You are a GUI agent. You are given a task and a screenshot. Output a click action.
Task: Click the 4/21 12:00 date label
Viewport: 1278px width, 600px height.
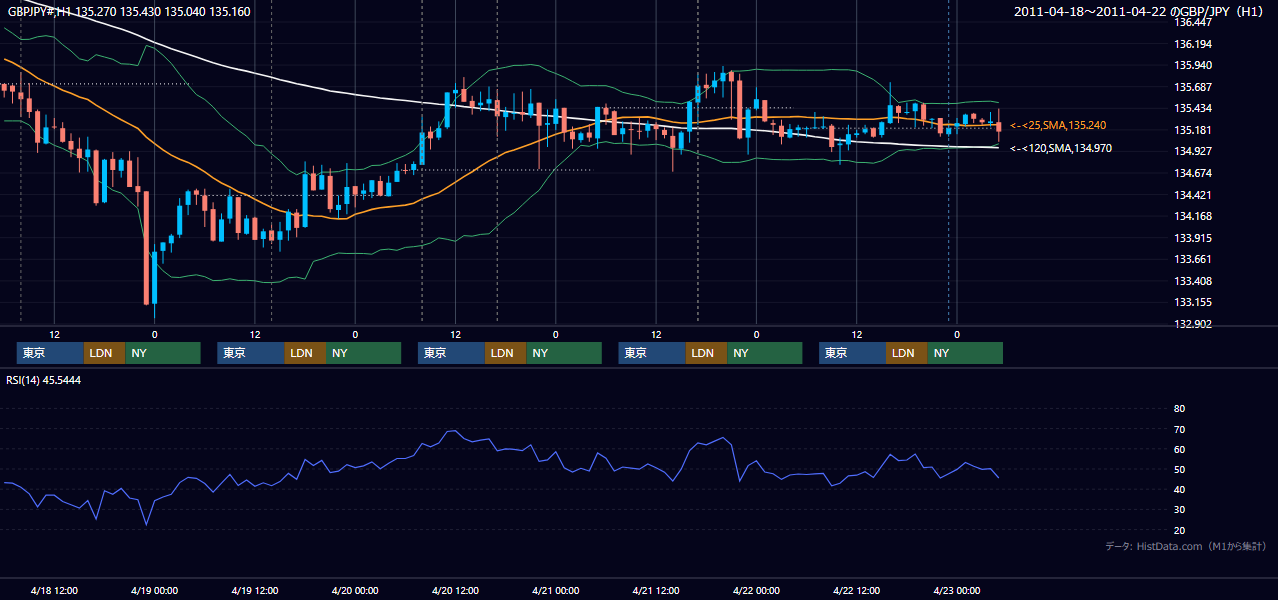(655, 590)
